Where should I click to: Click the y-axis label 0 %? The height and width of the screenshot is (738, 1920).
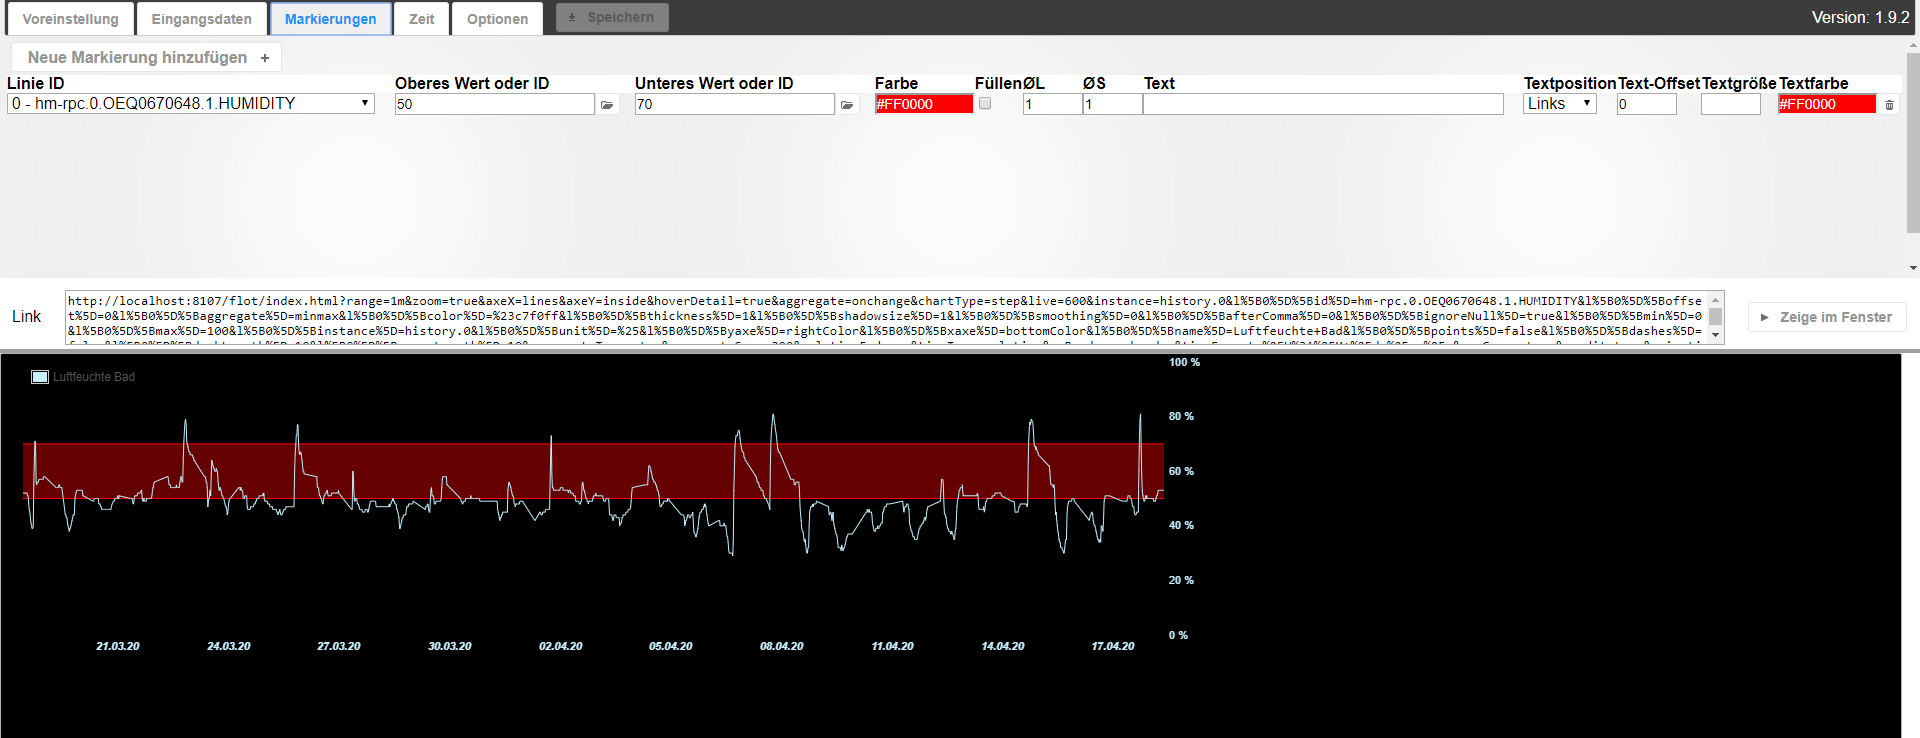coord(1178,635)
